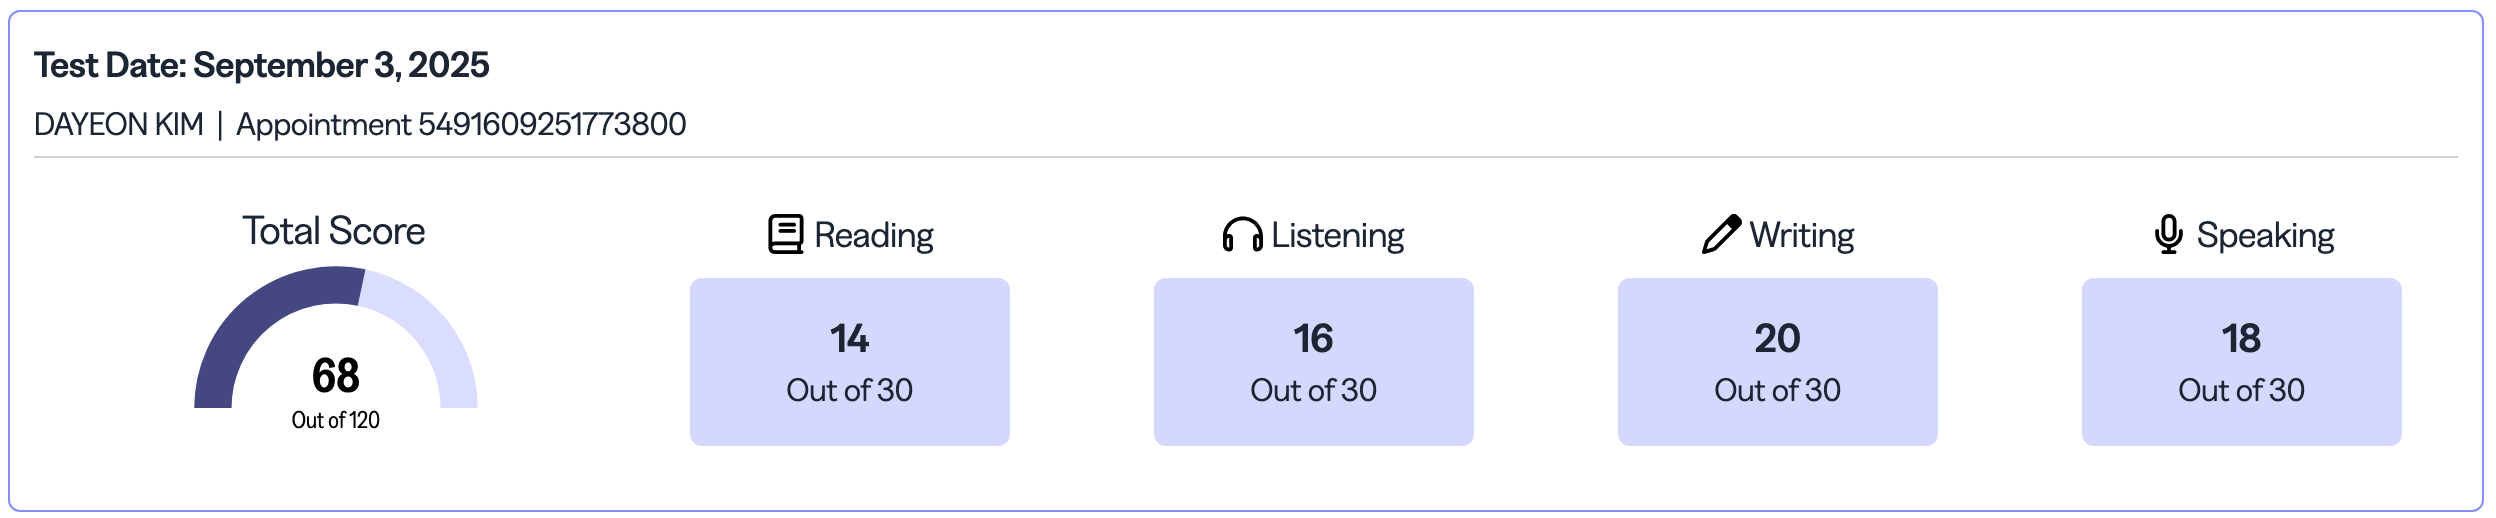Click the total score number 68
This screenshot has width=2496, height=518.
pyautogui.click(x=335, y=376)
